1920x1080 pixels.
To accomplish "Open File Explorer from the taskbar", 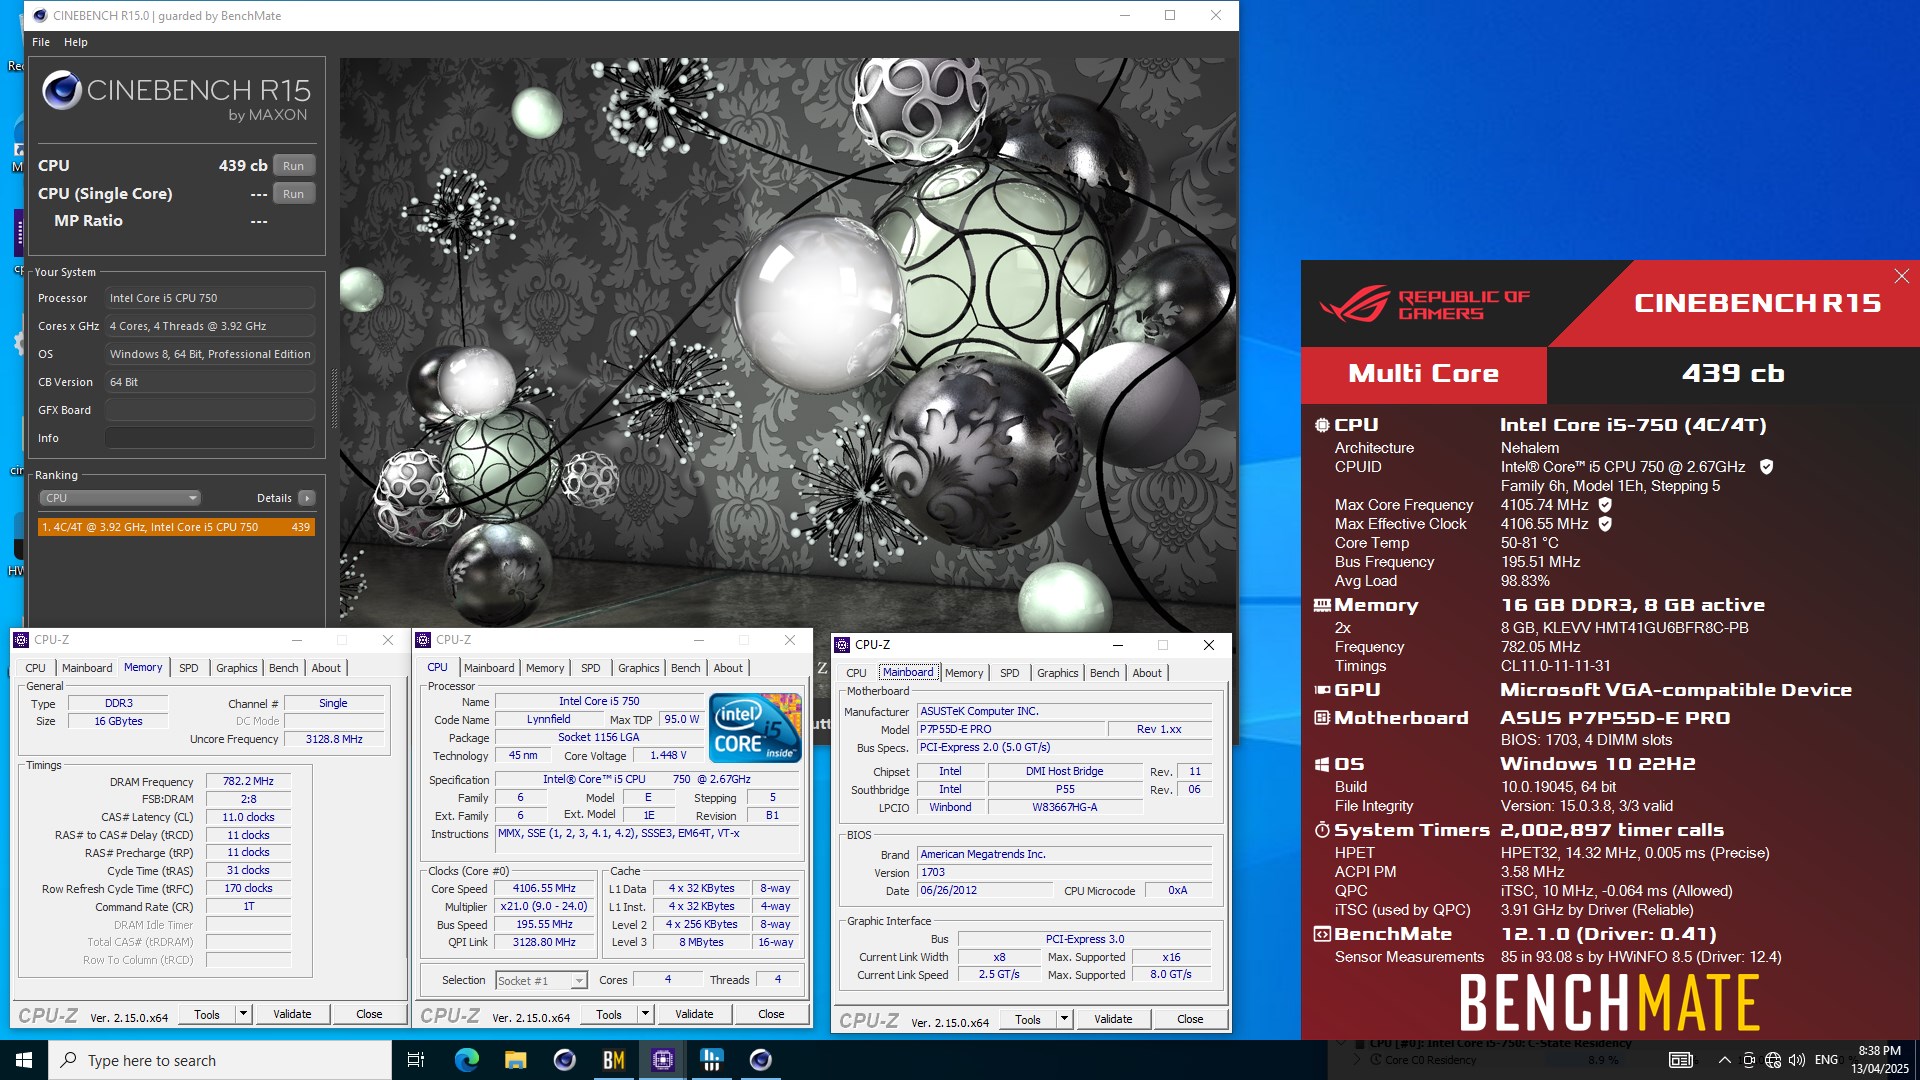I will click(515, 1060).
